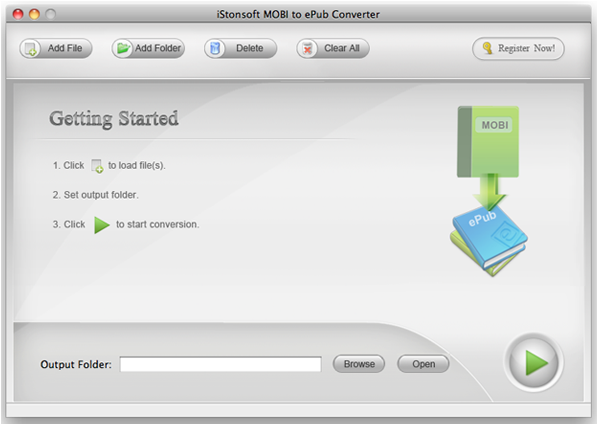Click the Add File toolbar button
Viewport: 600px width, 424px height.
(x=56, y=48)
